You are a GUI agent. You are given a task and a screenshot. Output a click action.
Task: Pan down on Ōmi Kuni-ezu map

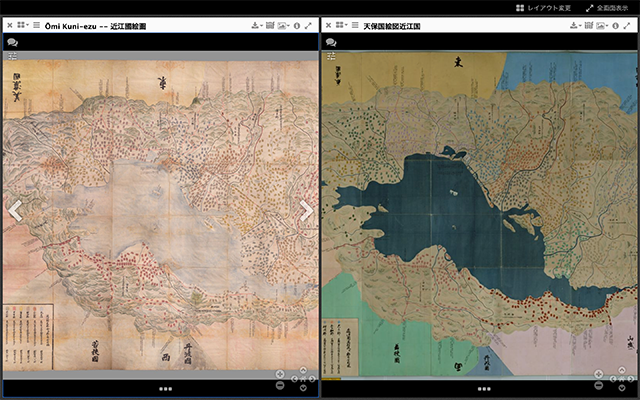pyautogui.click(x=303, y=388)
